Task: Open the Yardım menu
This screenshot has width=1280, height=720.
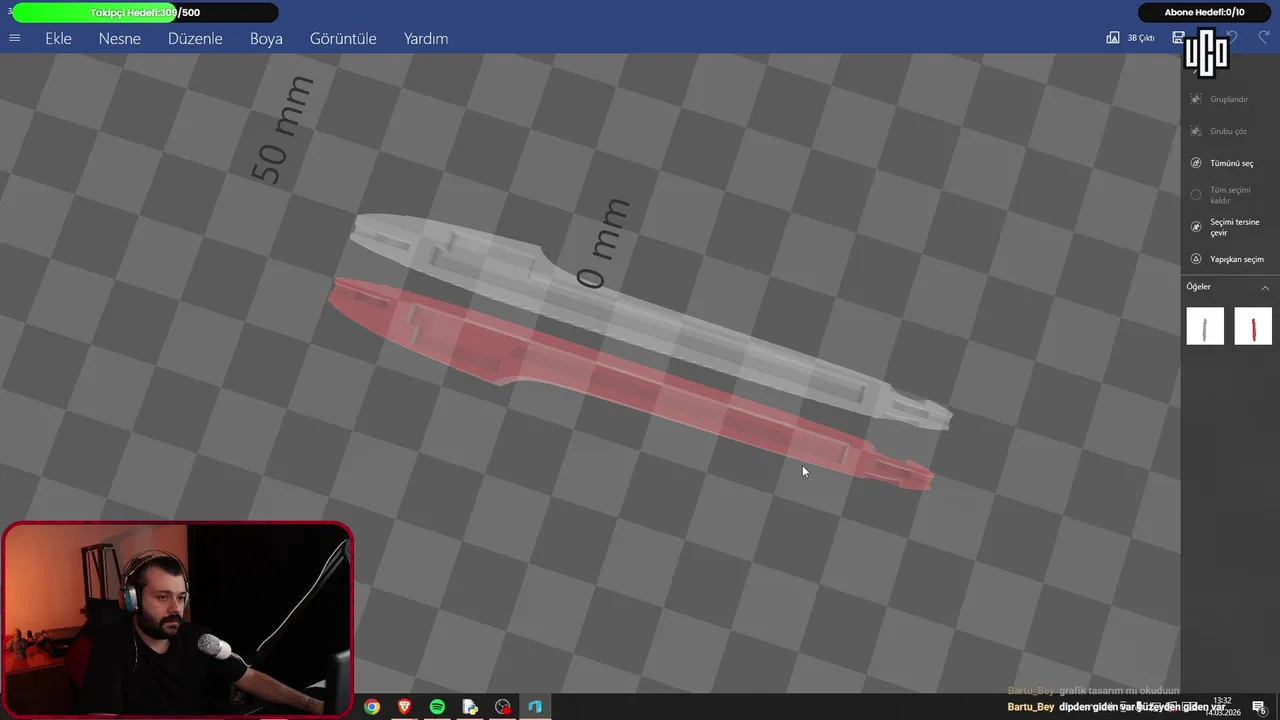Action: click(426, 39)
